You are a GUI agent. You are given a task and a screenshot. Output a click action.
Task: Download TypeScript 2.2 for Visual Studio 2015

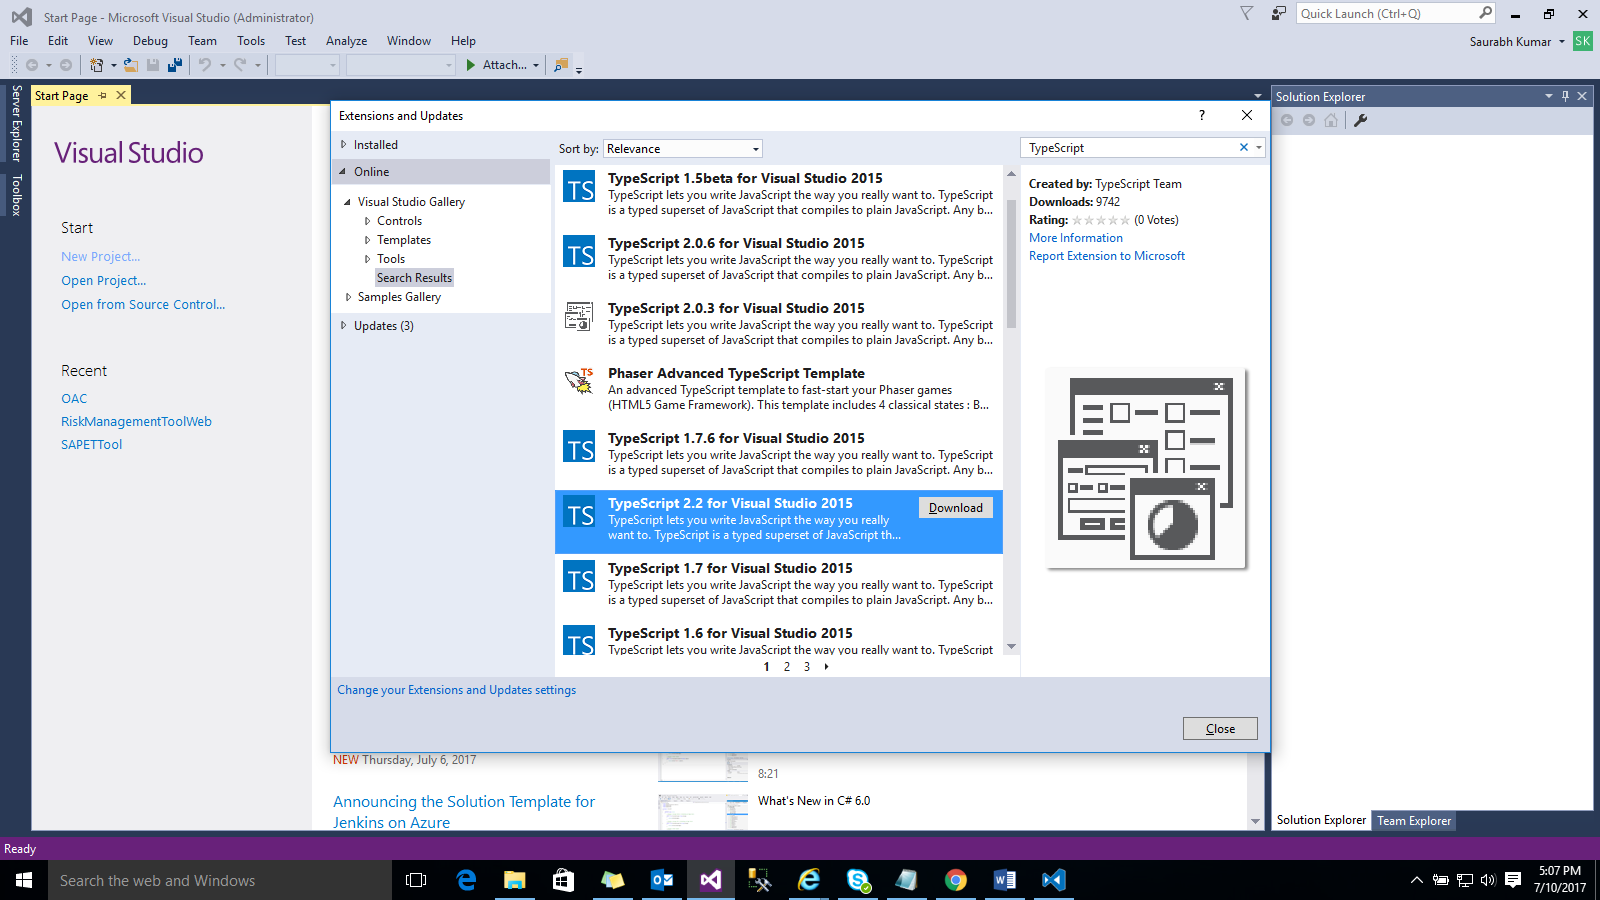click(955, 507)
